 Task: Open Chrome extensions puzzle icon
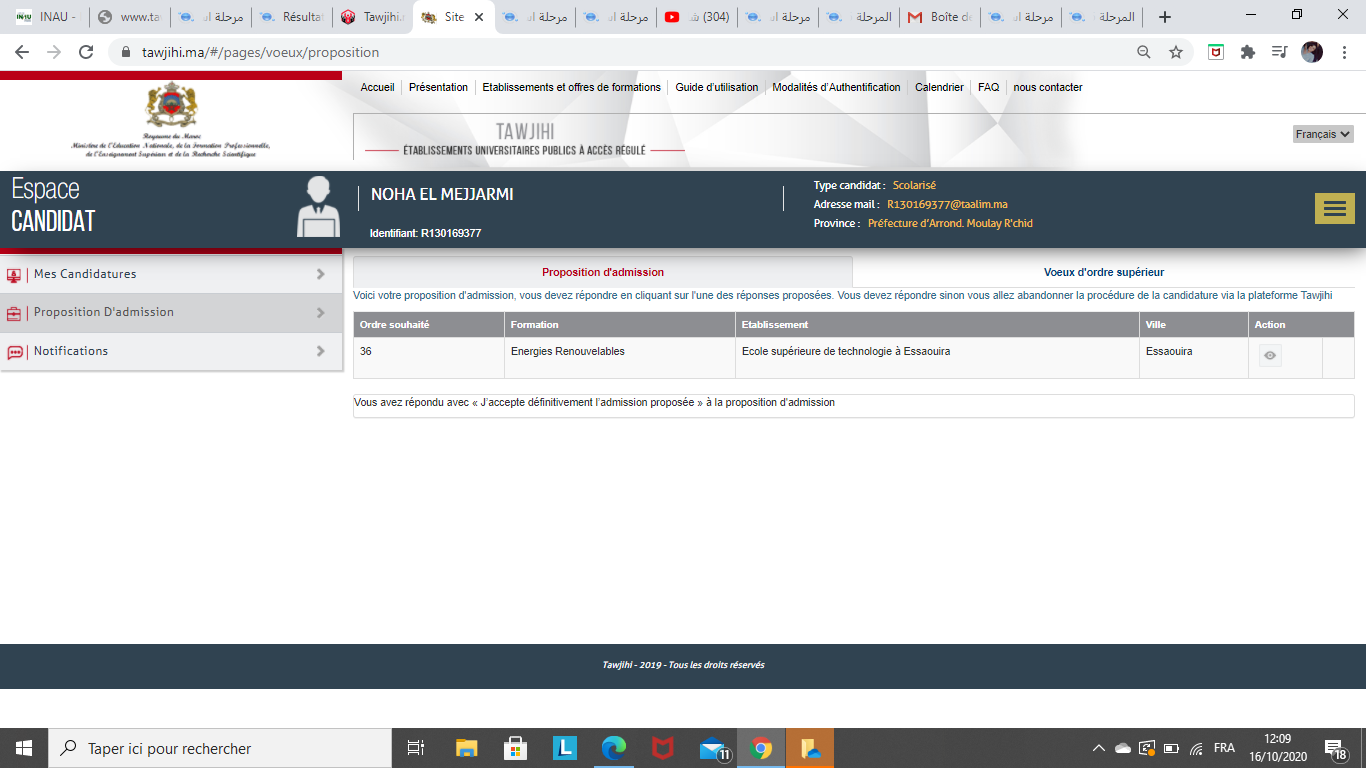(1247, 52)
